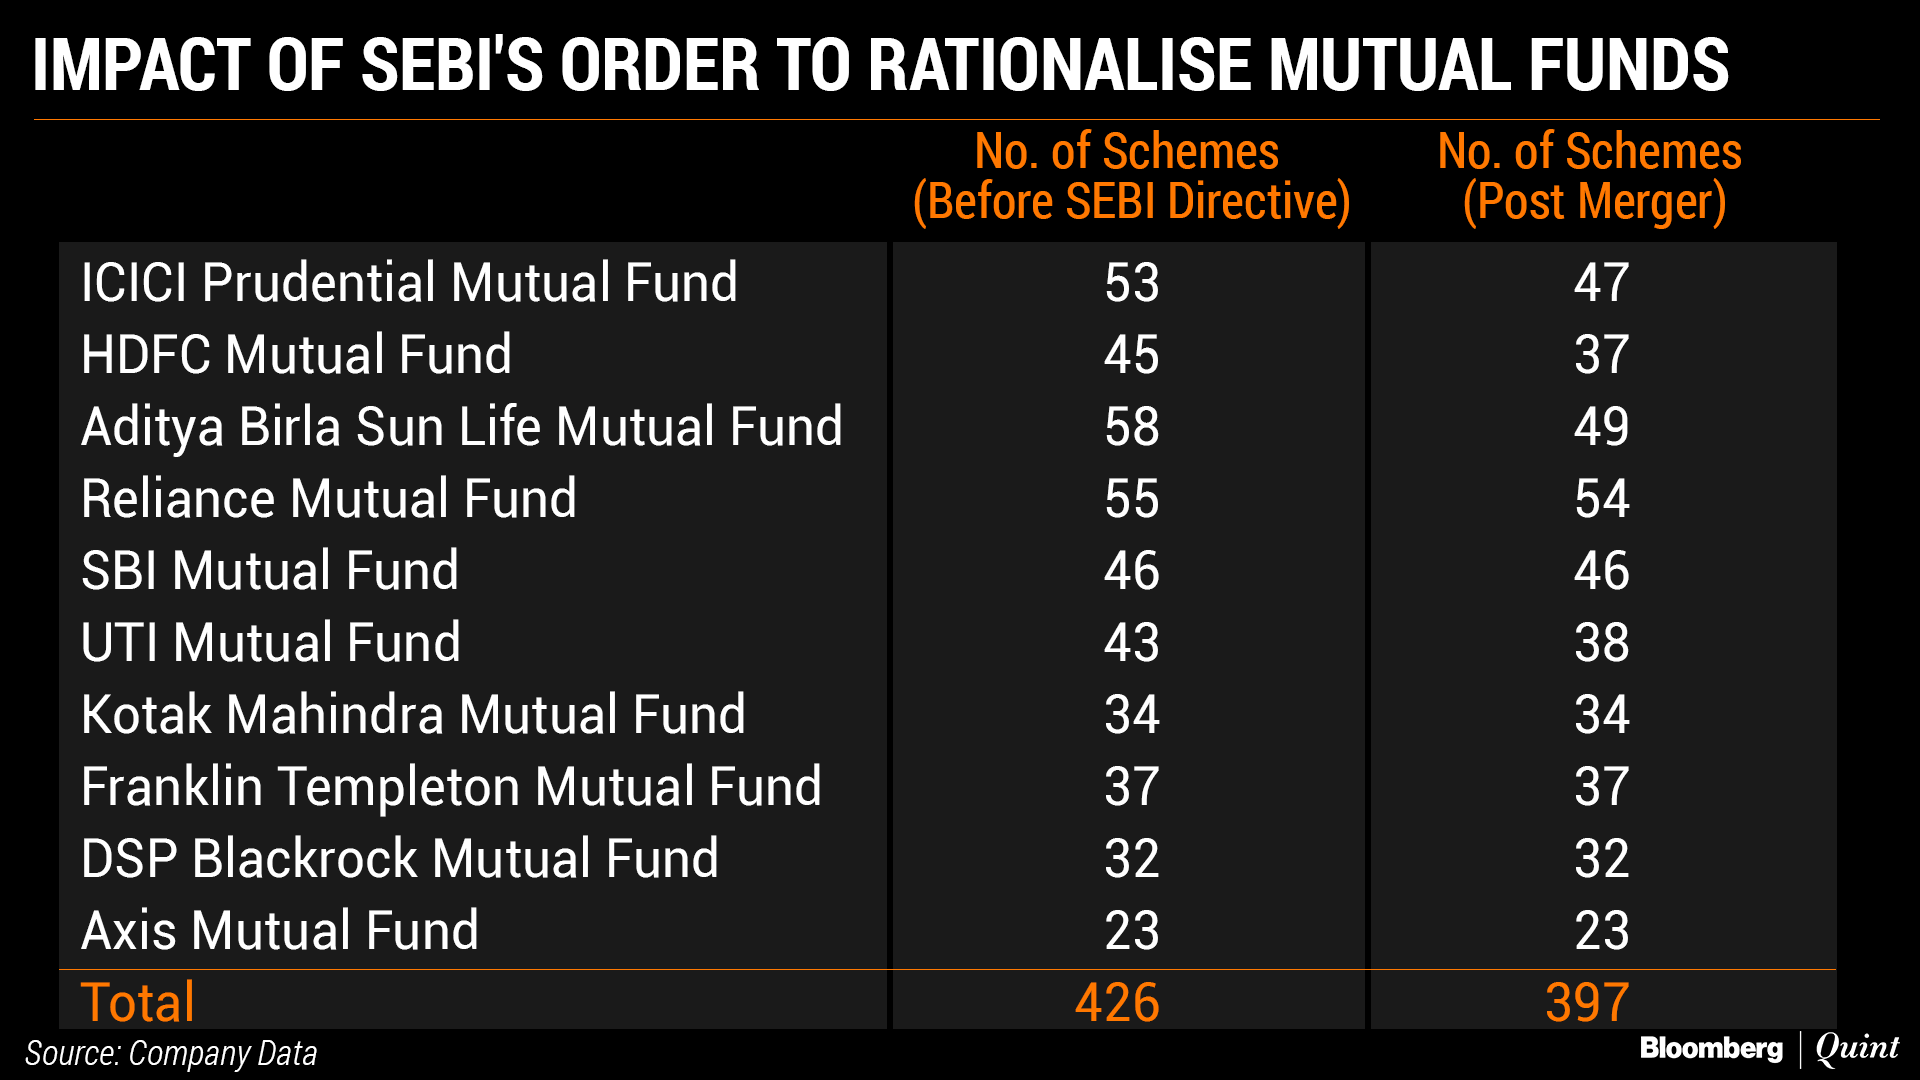Select the post-merger total value 397

click(1588, 1002)
